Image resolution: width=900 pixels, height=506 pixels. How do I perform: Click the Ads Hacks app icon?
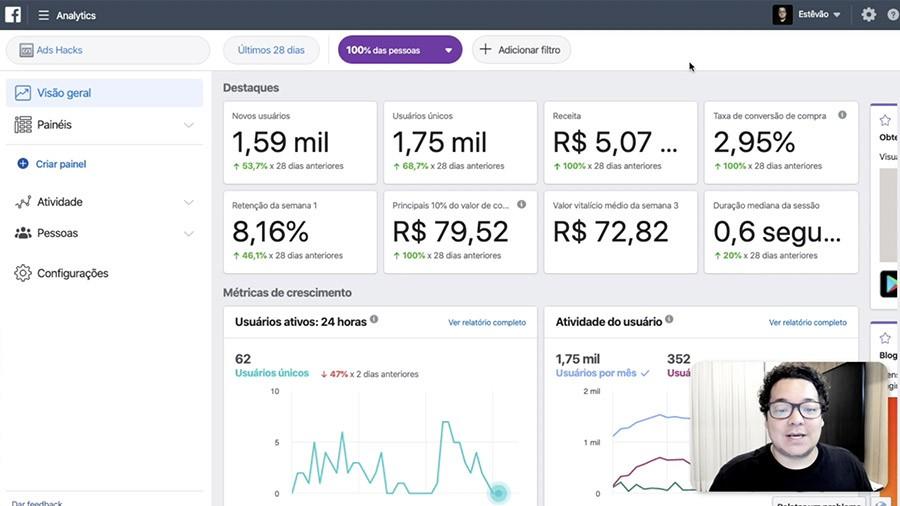point(26,50)
